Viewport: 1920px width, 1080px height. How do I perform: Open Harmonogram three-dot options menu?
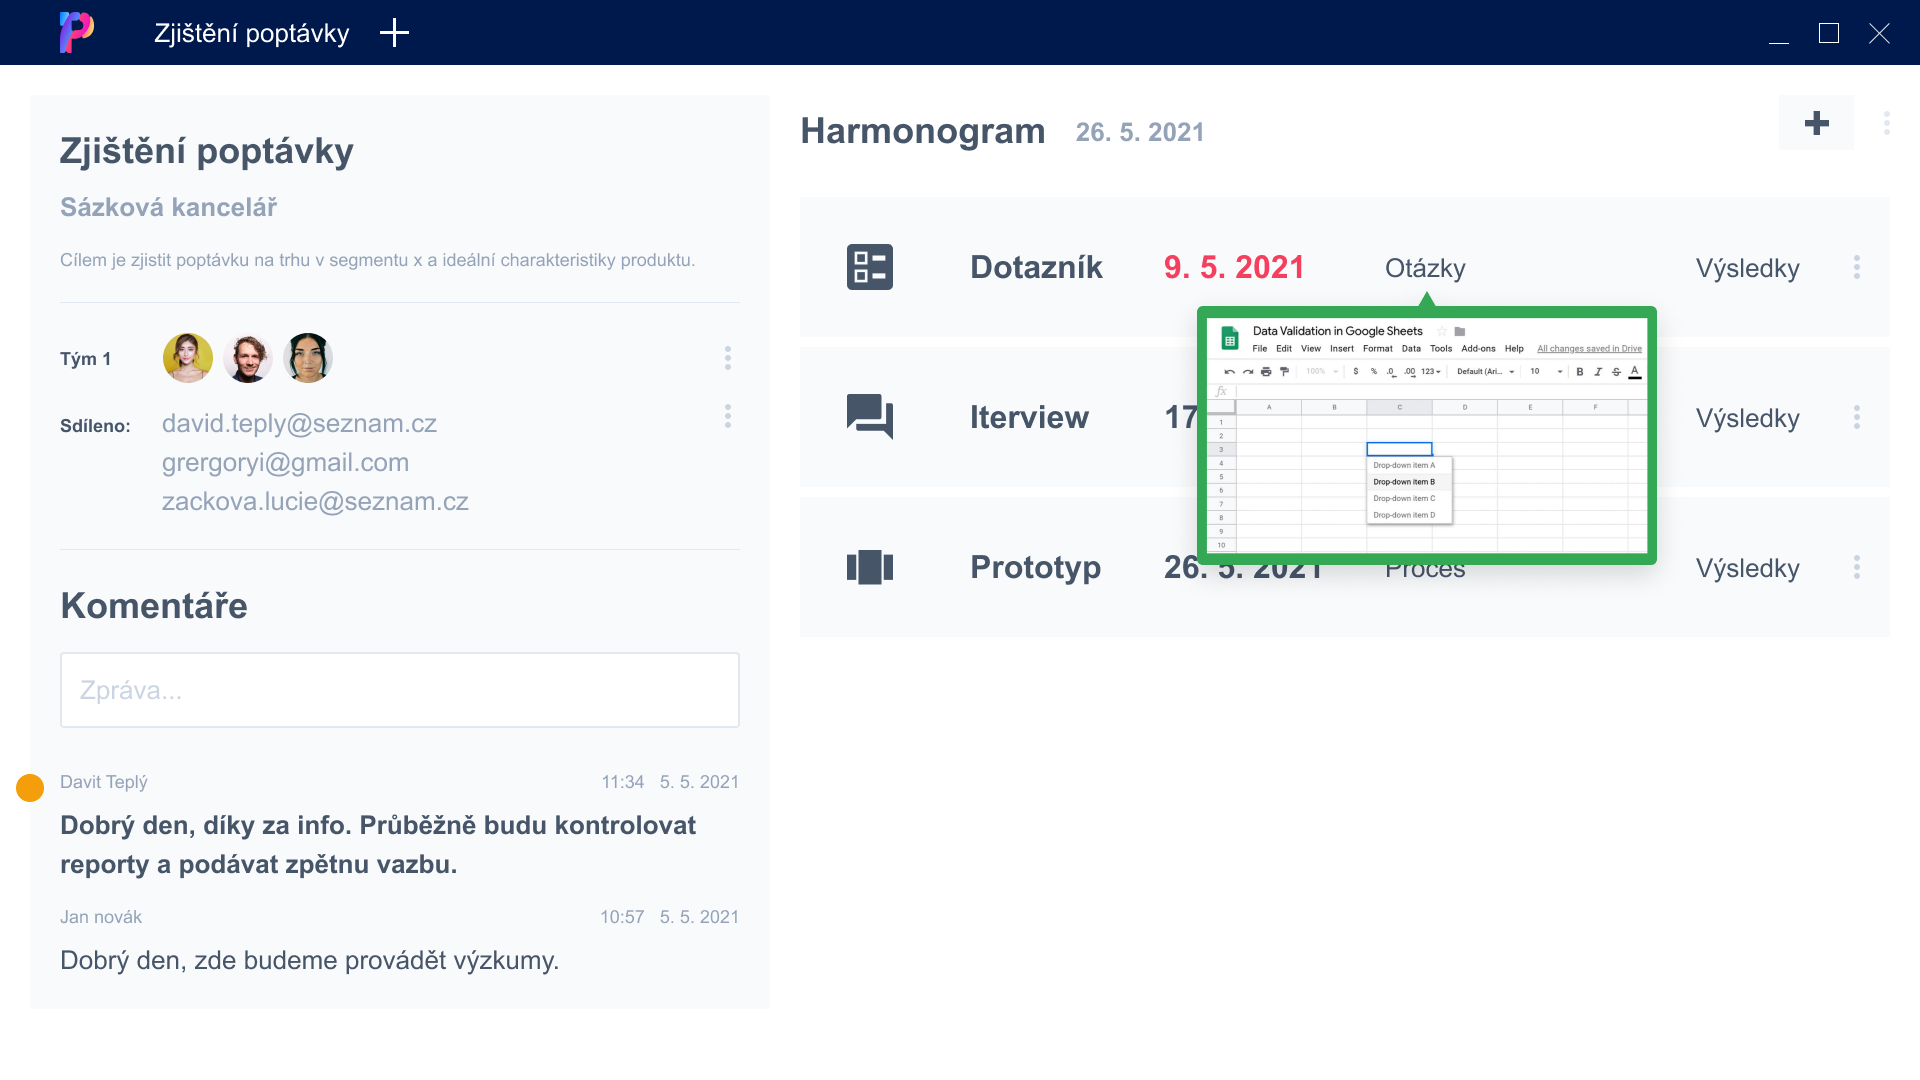tap(1886, 123)
